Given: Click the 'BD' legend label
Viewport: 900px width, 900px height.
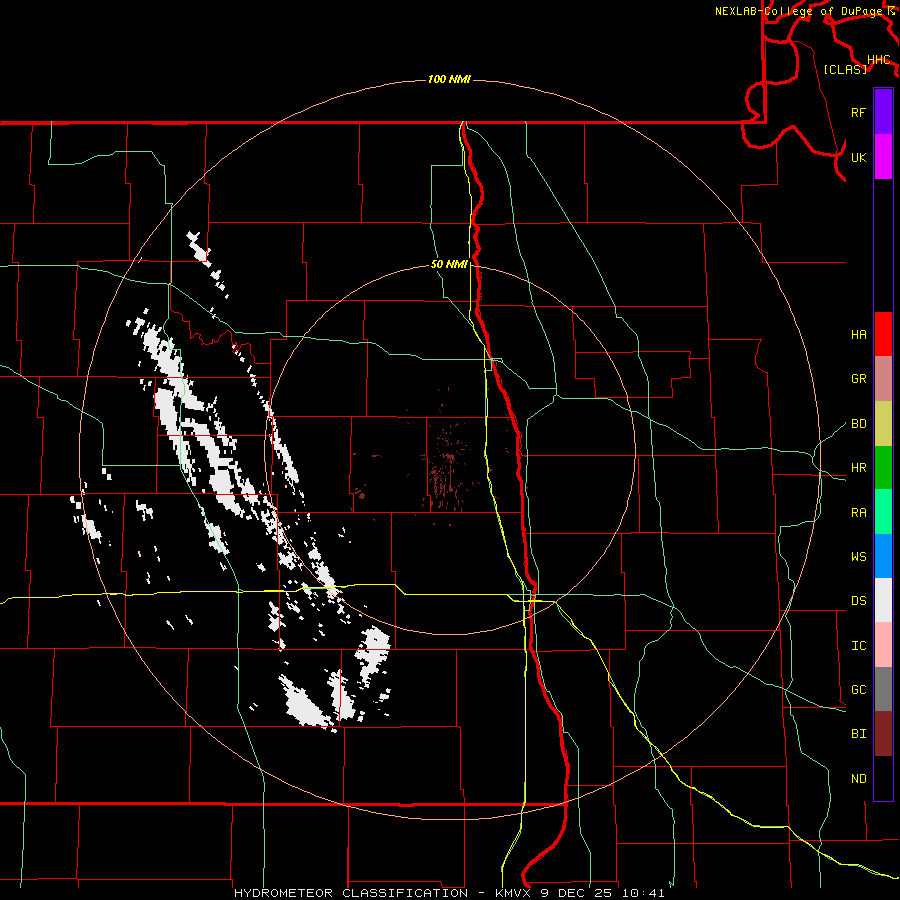Looking at the screenshot, I should 858,424.
